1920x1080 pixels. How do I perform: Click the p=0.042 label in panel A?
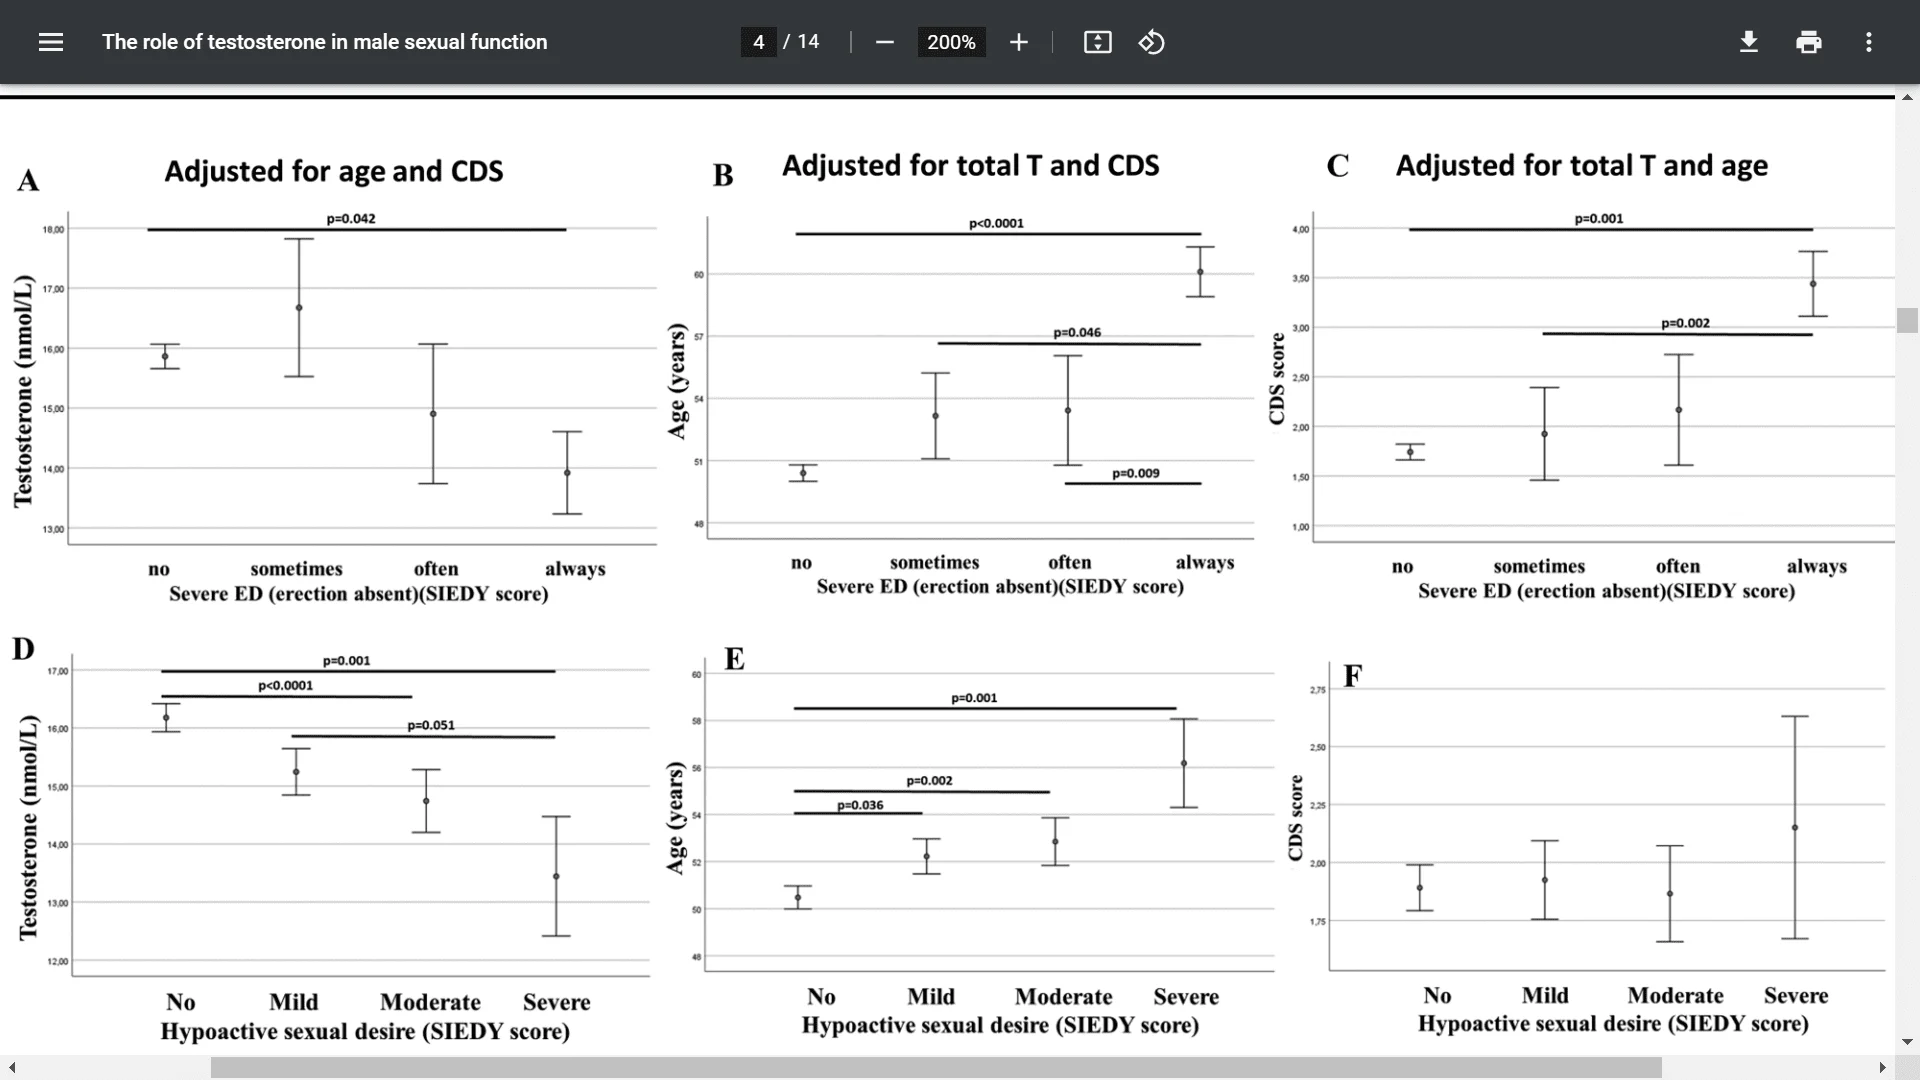(351, 218)
